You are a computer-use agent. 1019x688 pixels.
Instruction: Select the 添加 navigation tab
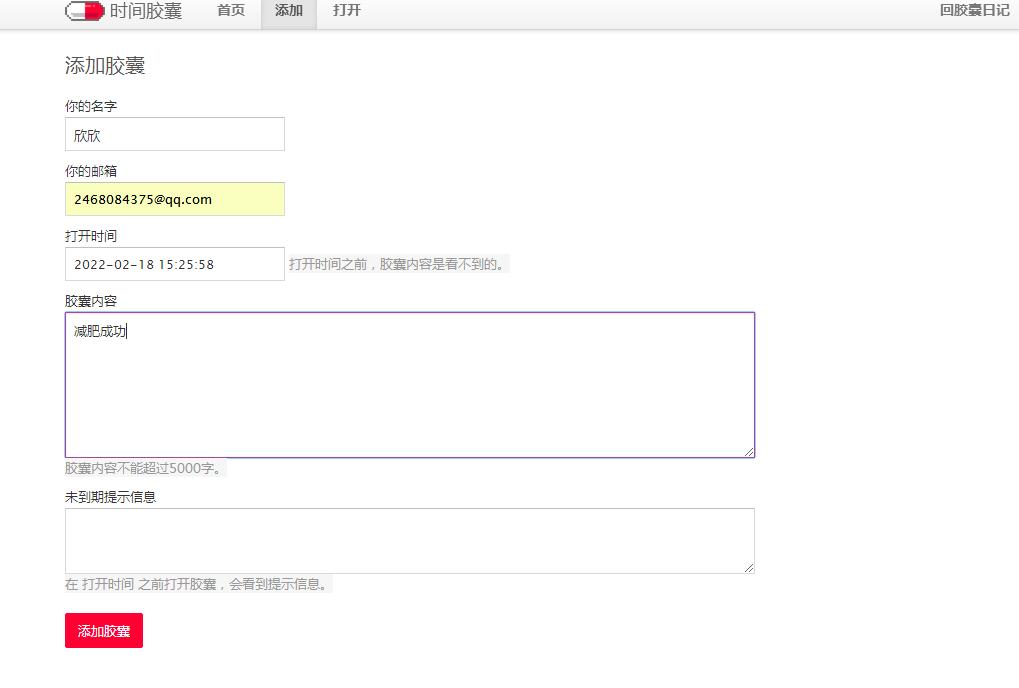pyautogui.click(x=289, y=11)
